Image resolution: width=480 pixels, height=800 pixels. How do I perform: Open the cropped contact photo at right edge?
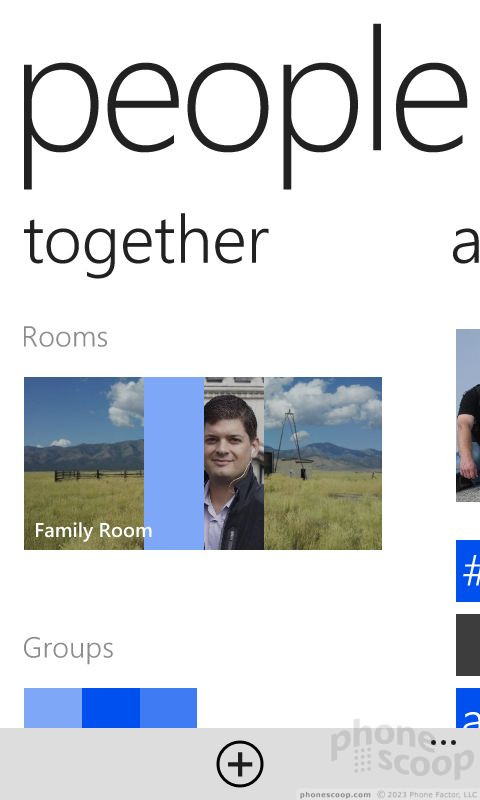[468, 415]
